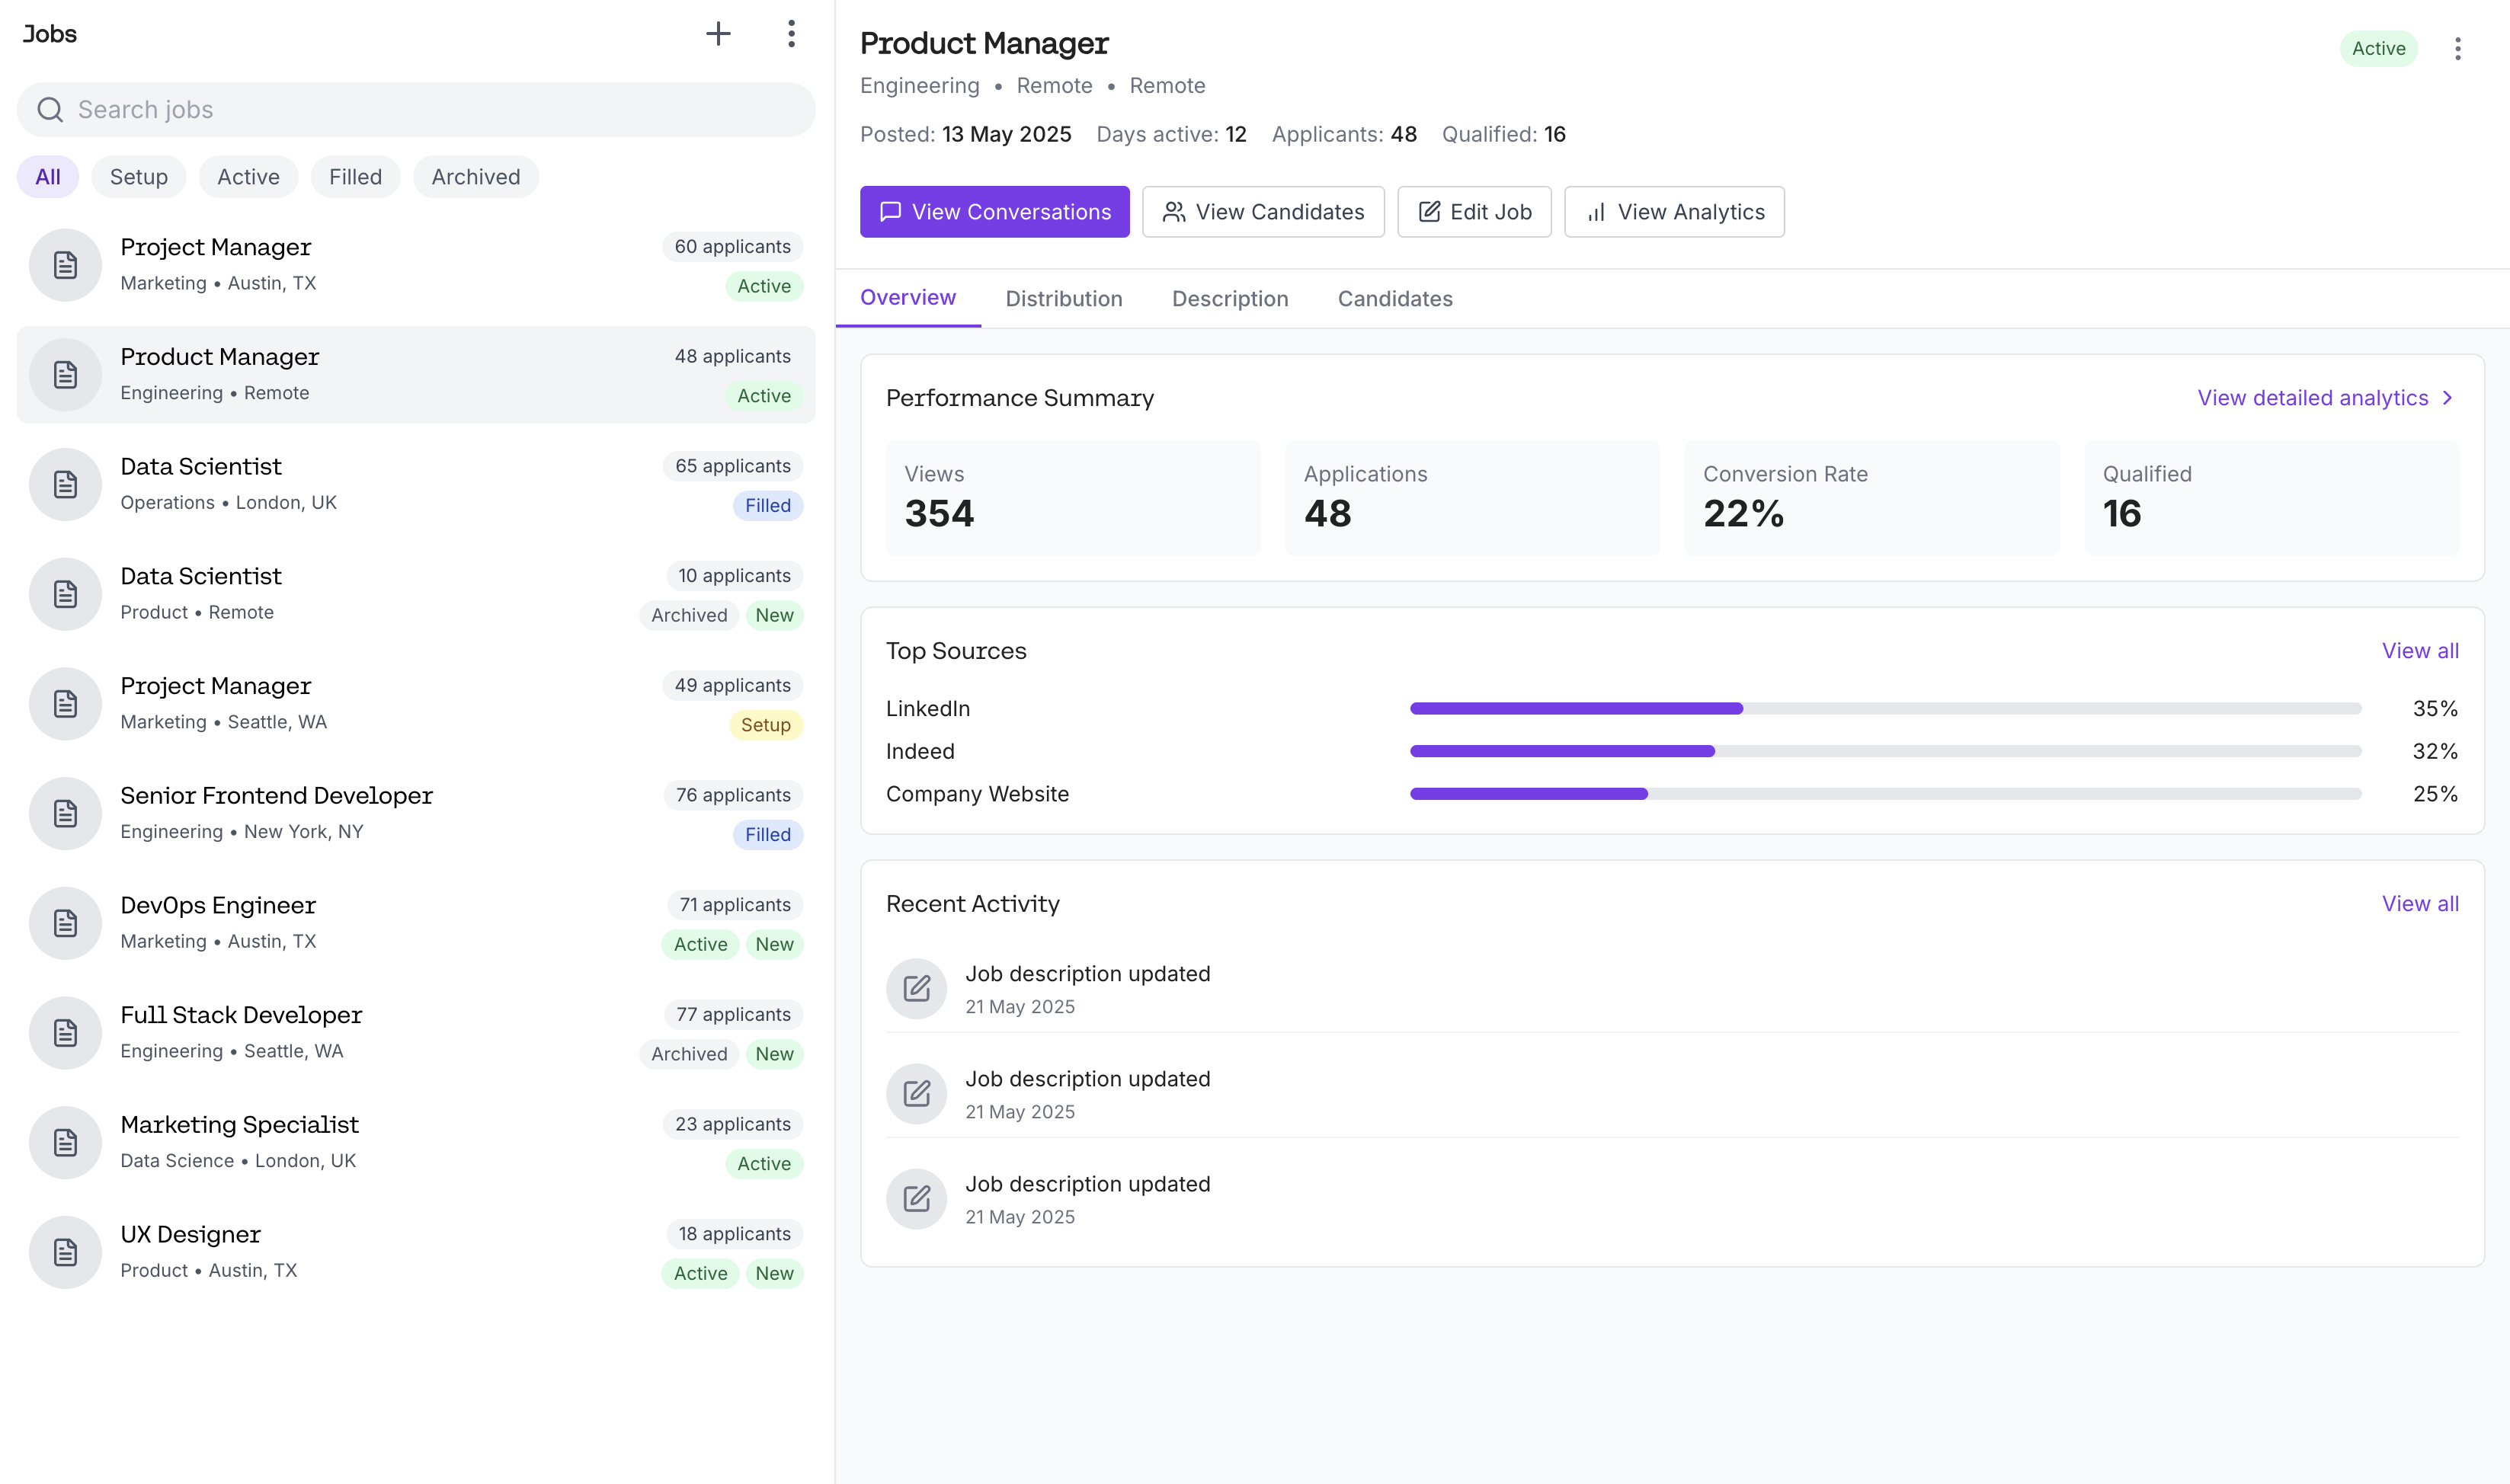Click Marketing Specialist document icon
This screenshot has width=2510, height=1484.
coord(65,1142)
